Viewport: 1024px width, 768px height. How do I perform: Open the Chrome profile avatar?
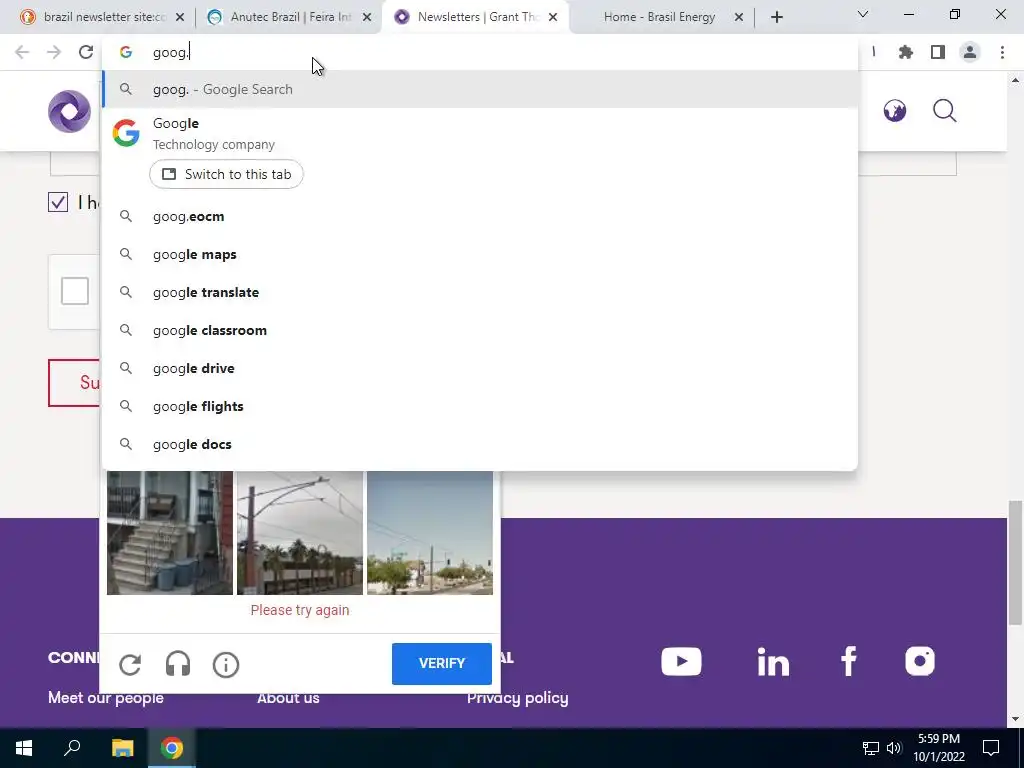pyautogui.click(x=970, y=52)
